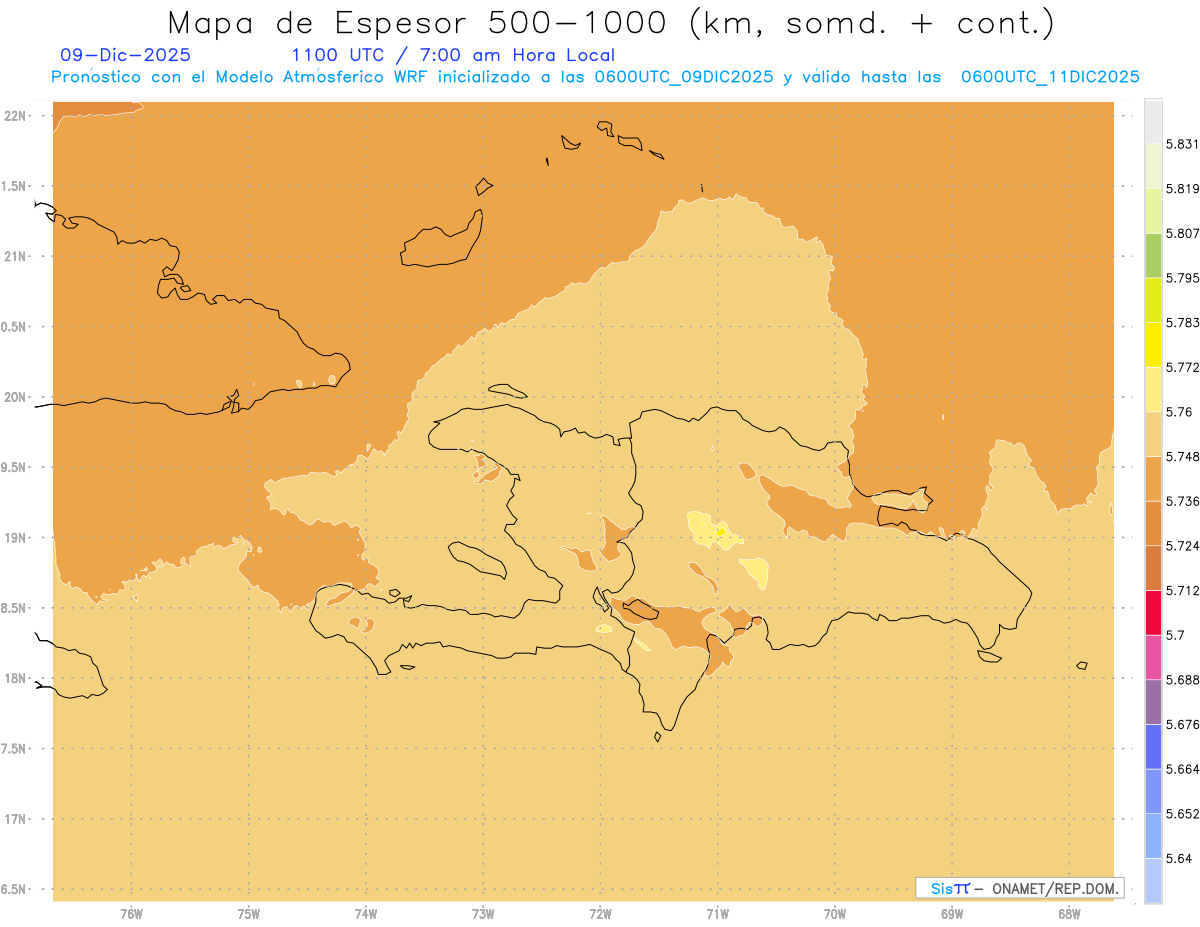
Task: Click the '19N' latitude tick label
Action: click(x=15, y=537)
